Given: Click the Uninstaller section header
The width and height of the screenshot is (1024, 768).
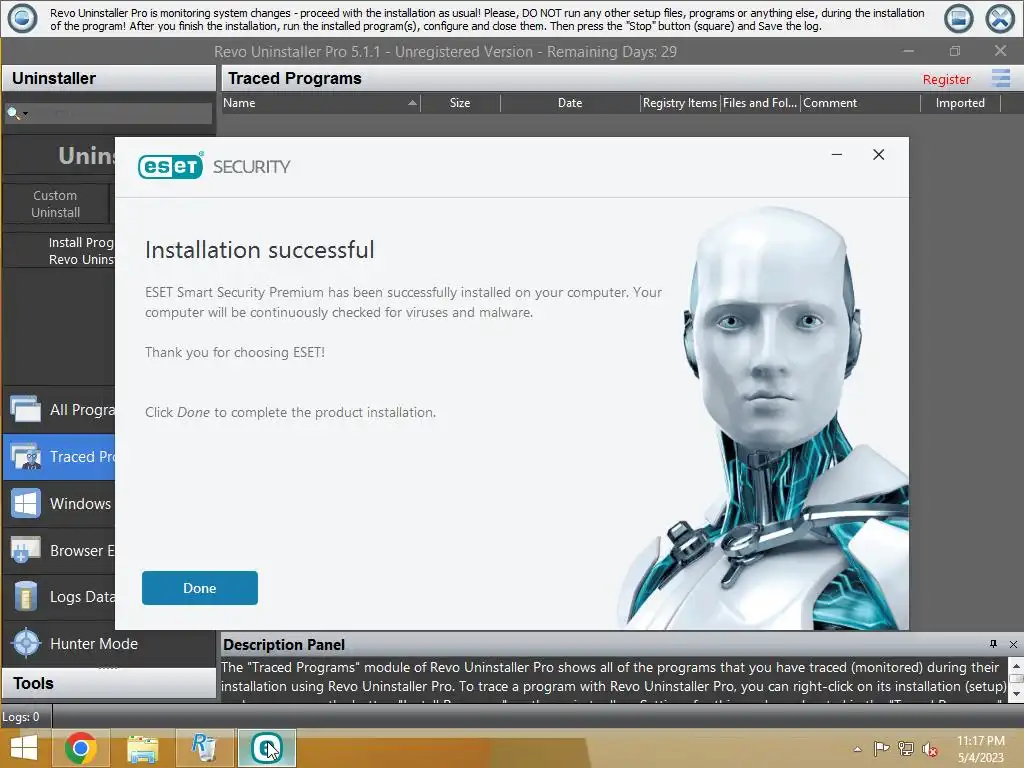Looking at the screenshot, I should [x=108, y=78].
